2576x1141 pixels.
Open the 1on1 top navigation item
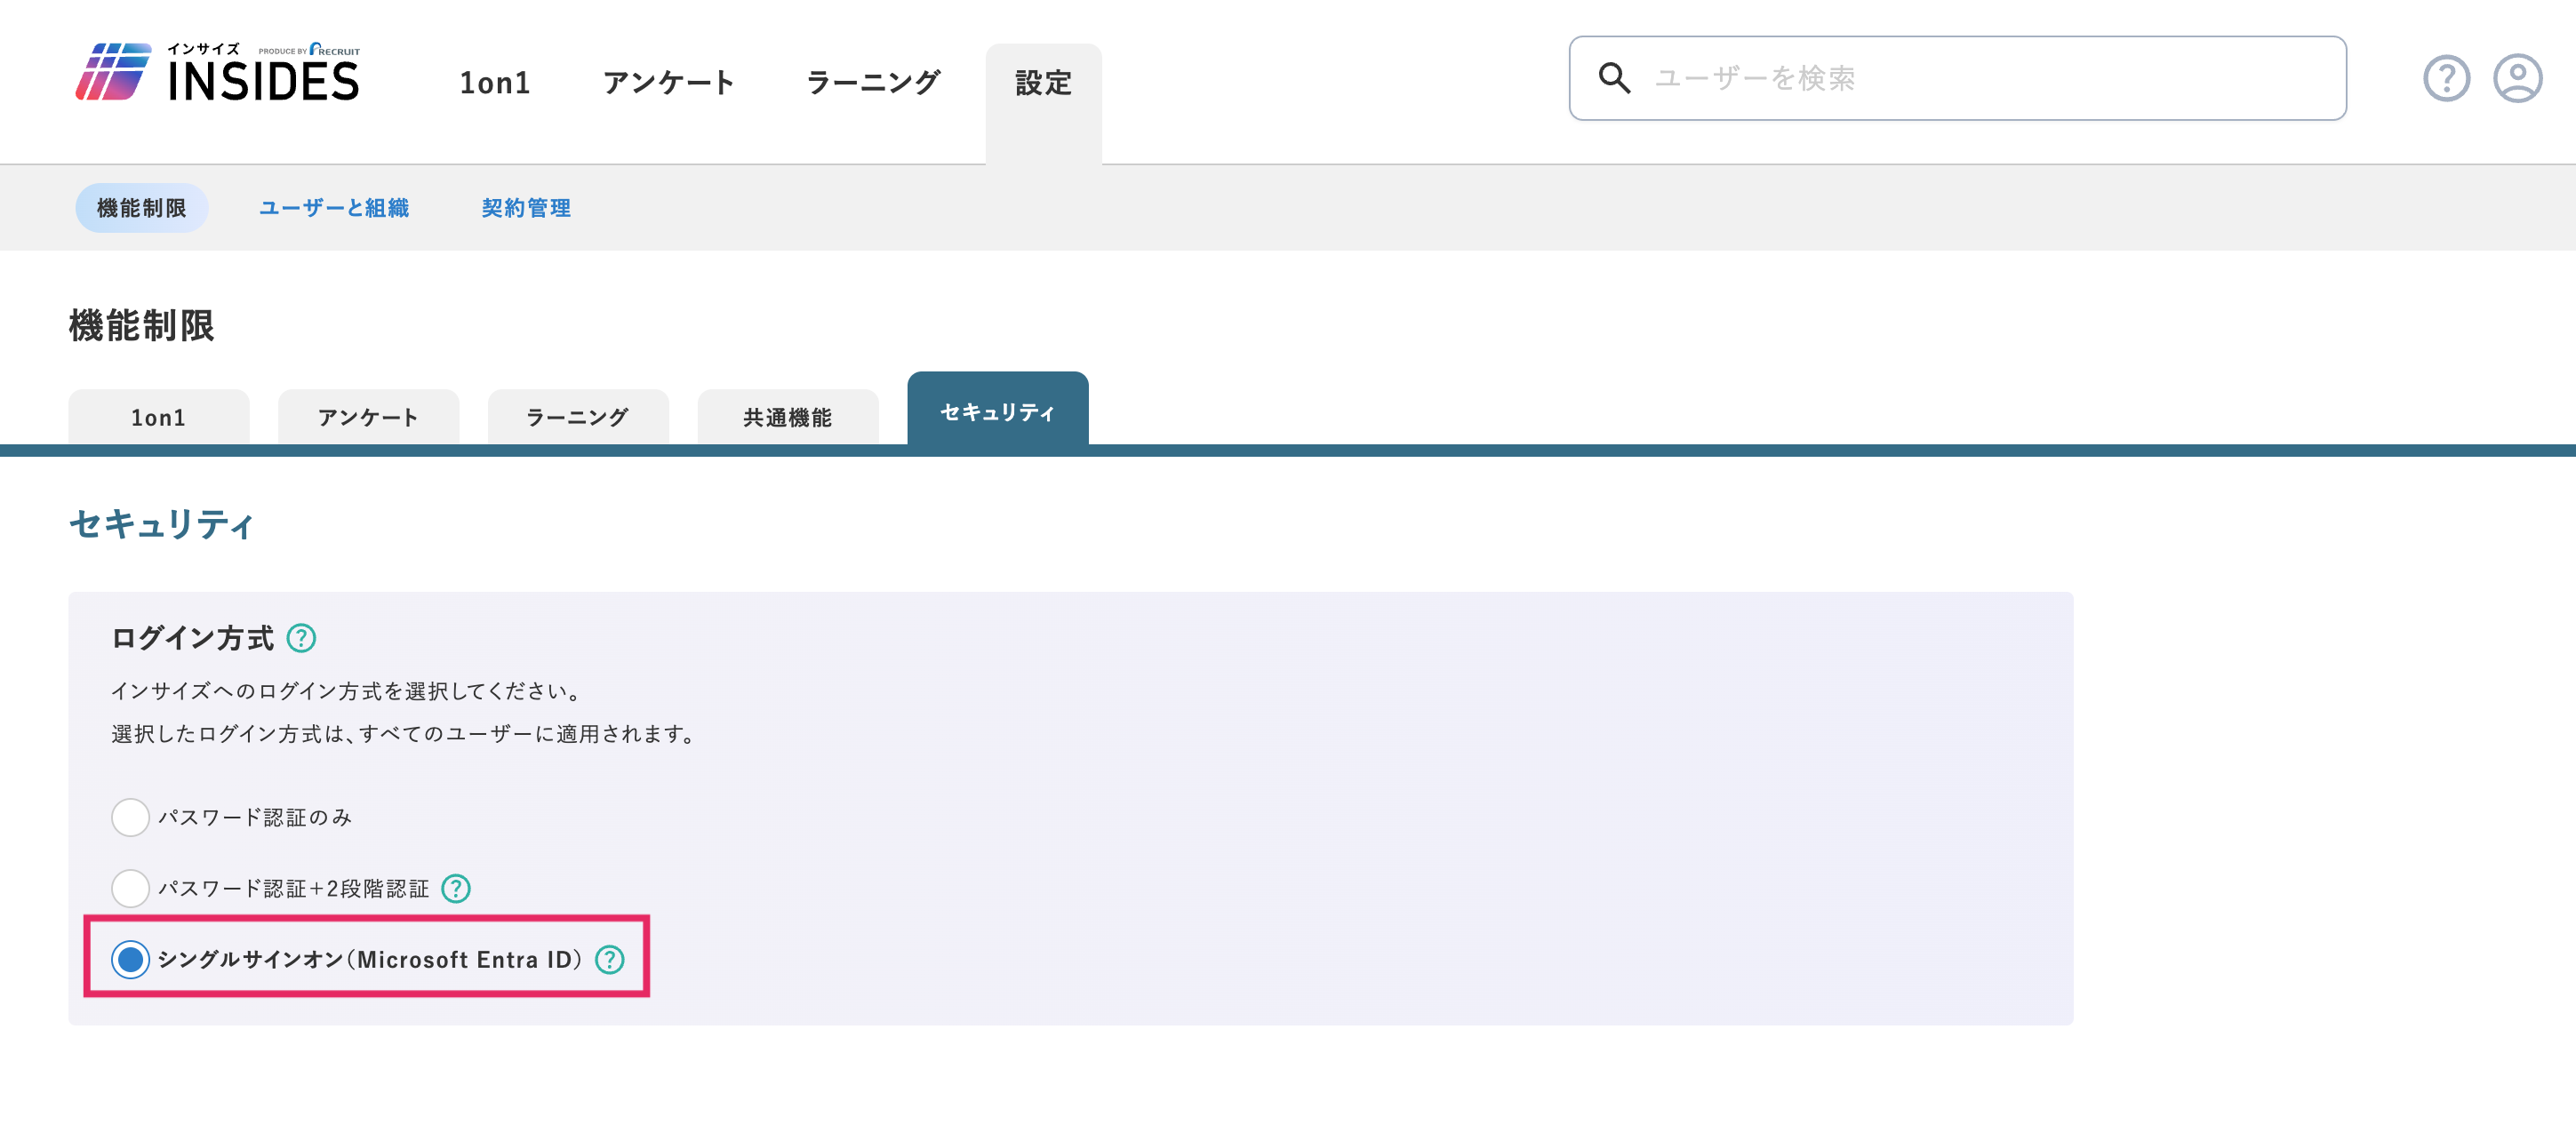click(494, 83)
